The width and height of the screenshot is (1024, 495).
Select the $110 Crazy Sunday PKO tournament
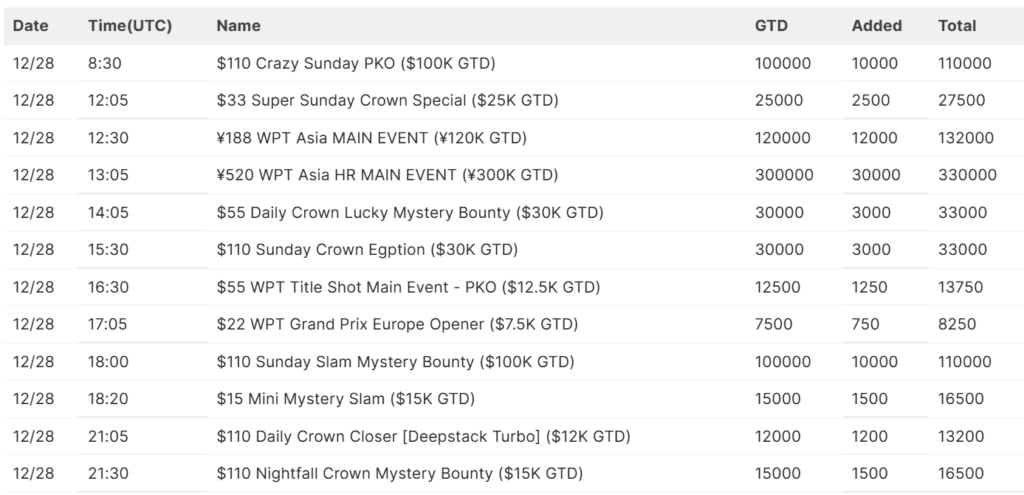point(356,63)
